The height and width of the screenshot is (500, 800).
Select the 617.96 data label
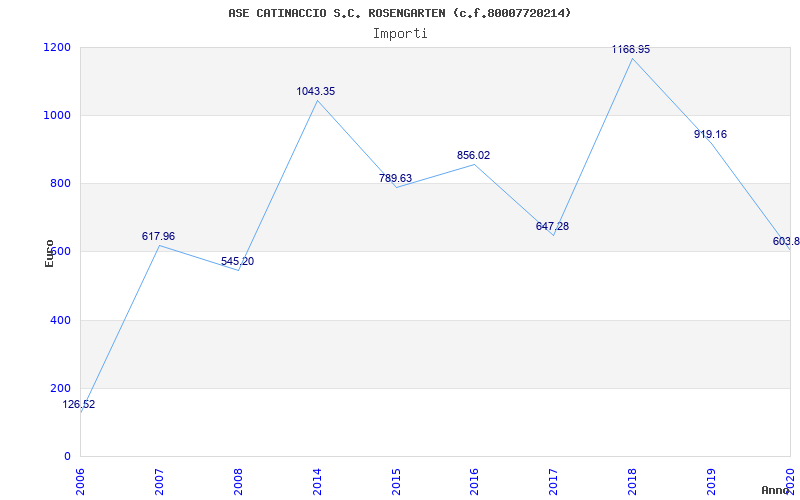158,236
